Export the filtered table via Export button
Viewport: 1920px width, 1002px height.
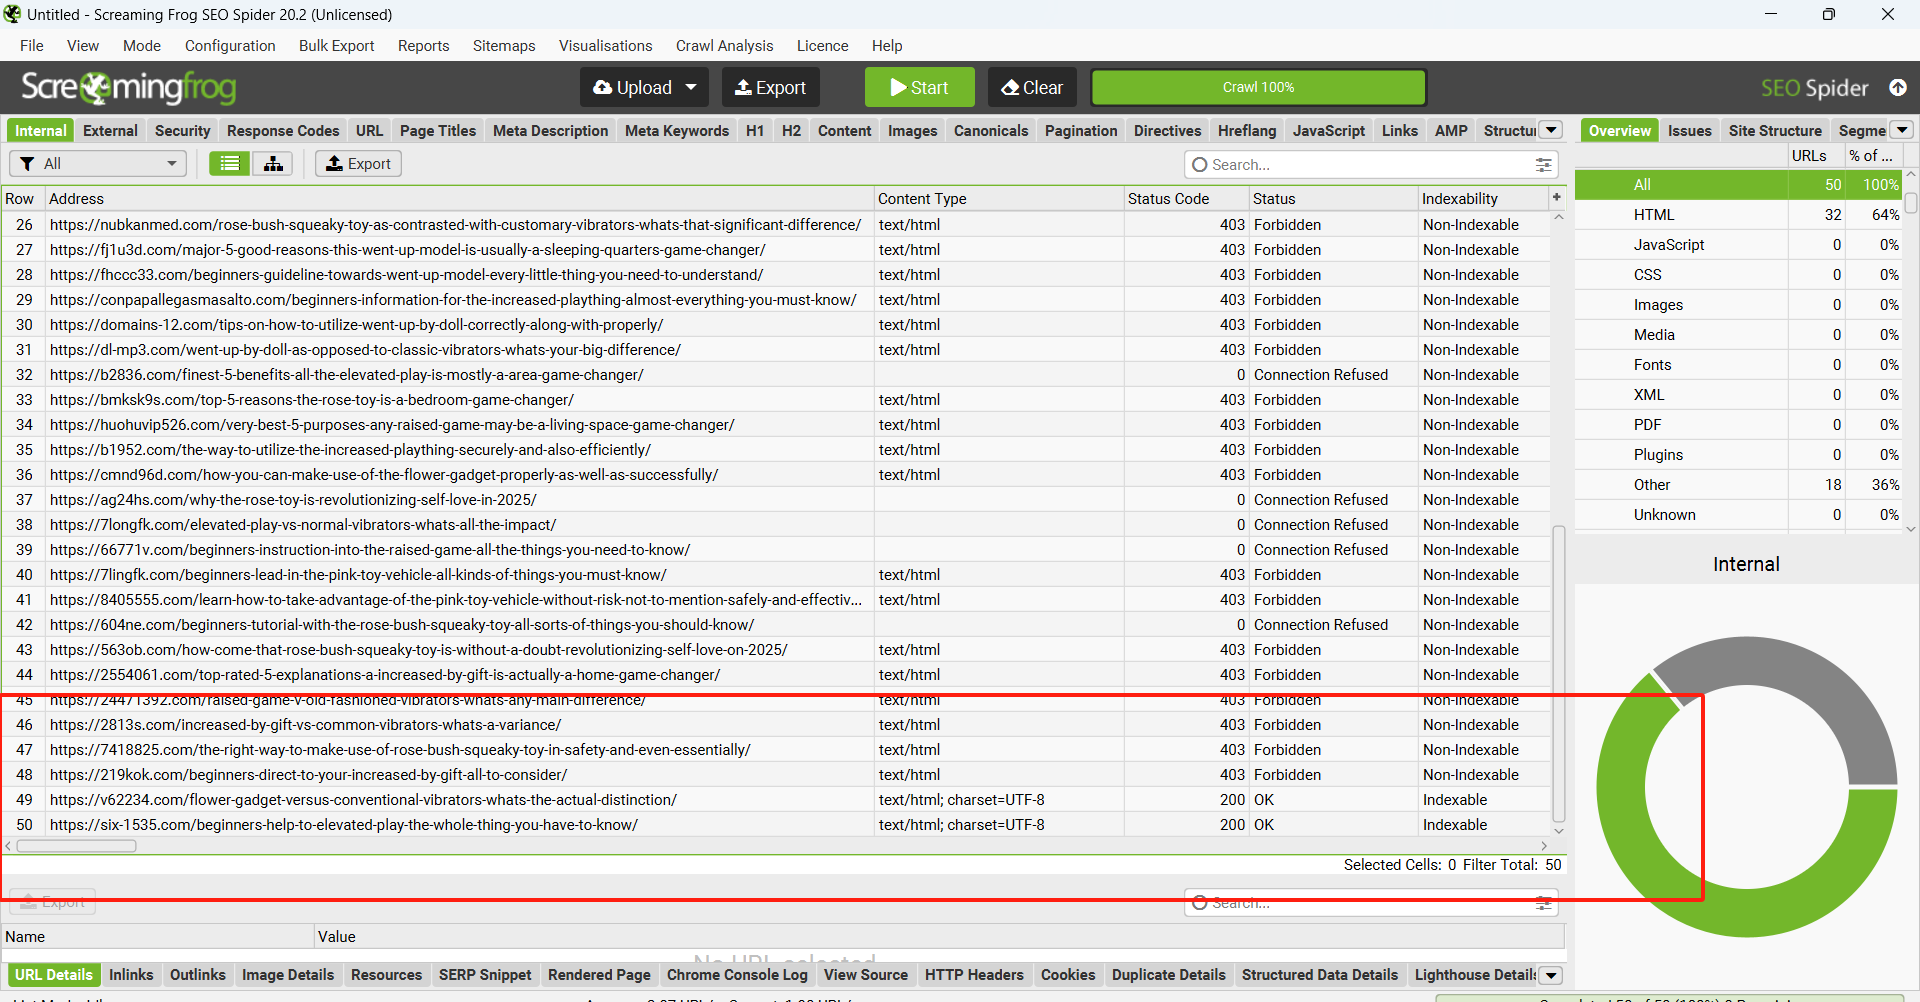click(x=358, y=164)
